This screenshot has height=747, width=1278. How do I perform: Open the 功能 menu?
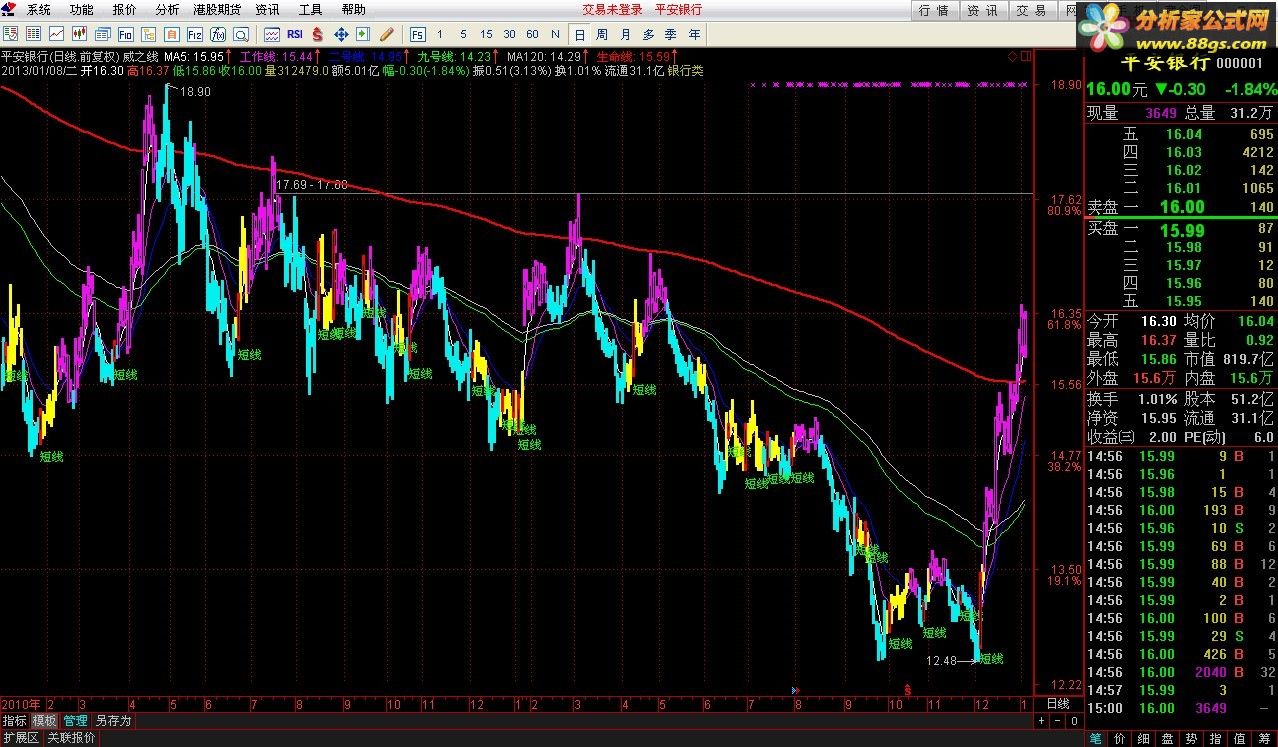click(81, 9)
